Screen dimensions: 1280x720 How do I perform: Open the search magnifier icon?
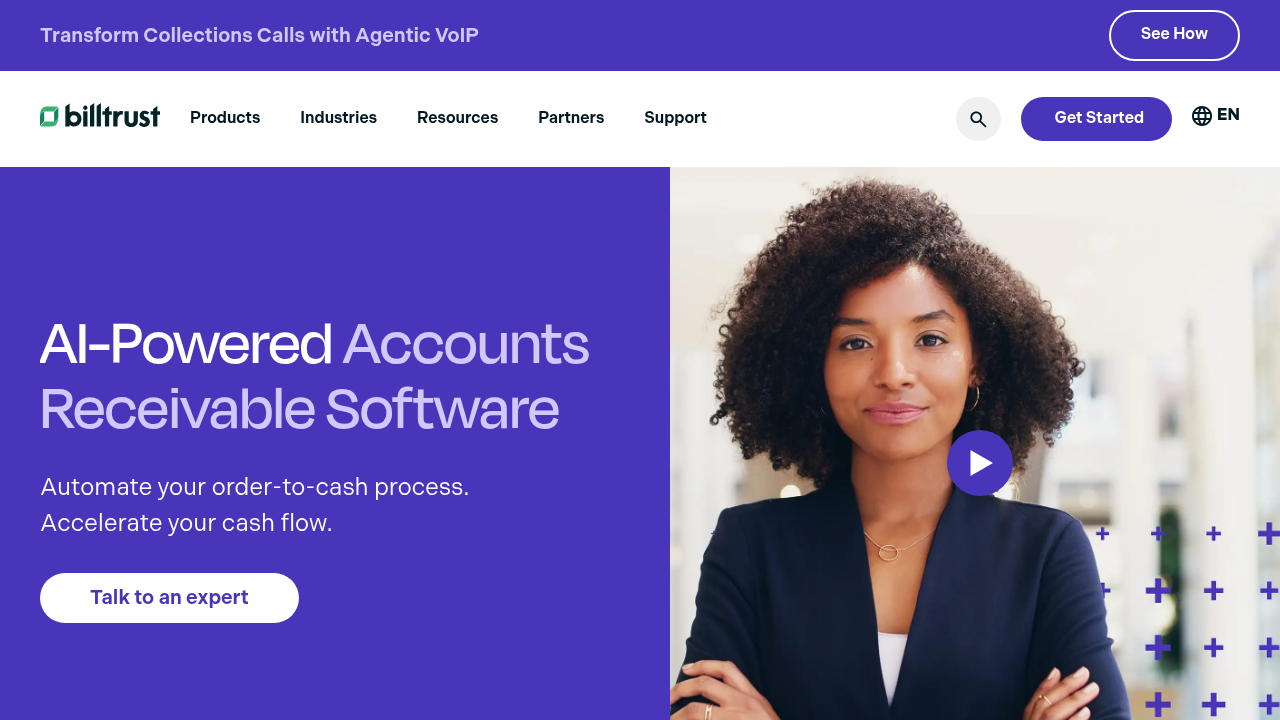[x=978, y=119]
